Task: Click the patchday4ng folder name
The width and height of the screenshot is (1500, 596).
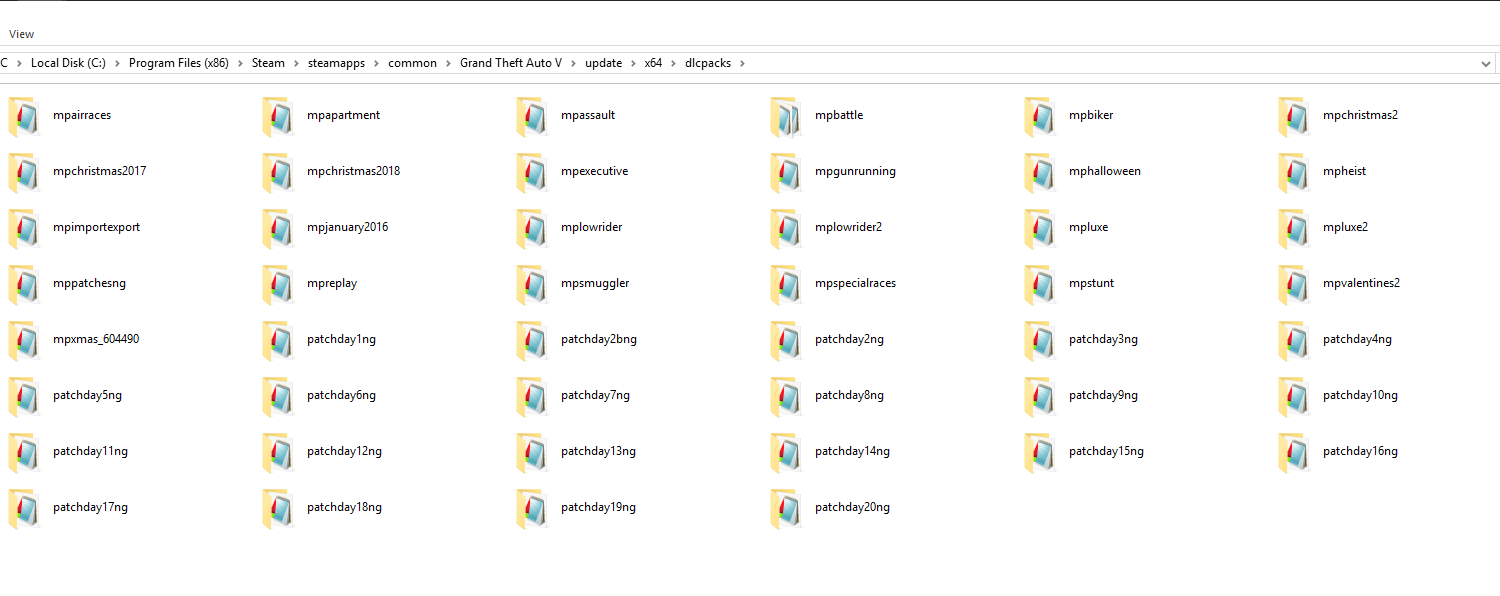Action: coord(1357,339)
